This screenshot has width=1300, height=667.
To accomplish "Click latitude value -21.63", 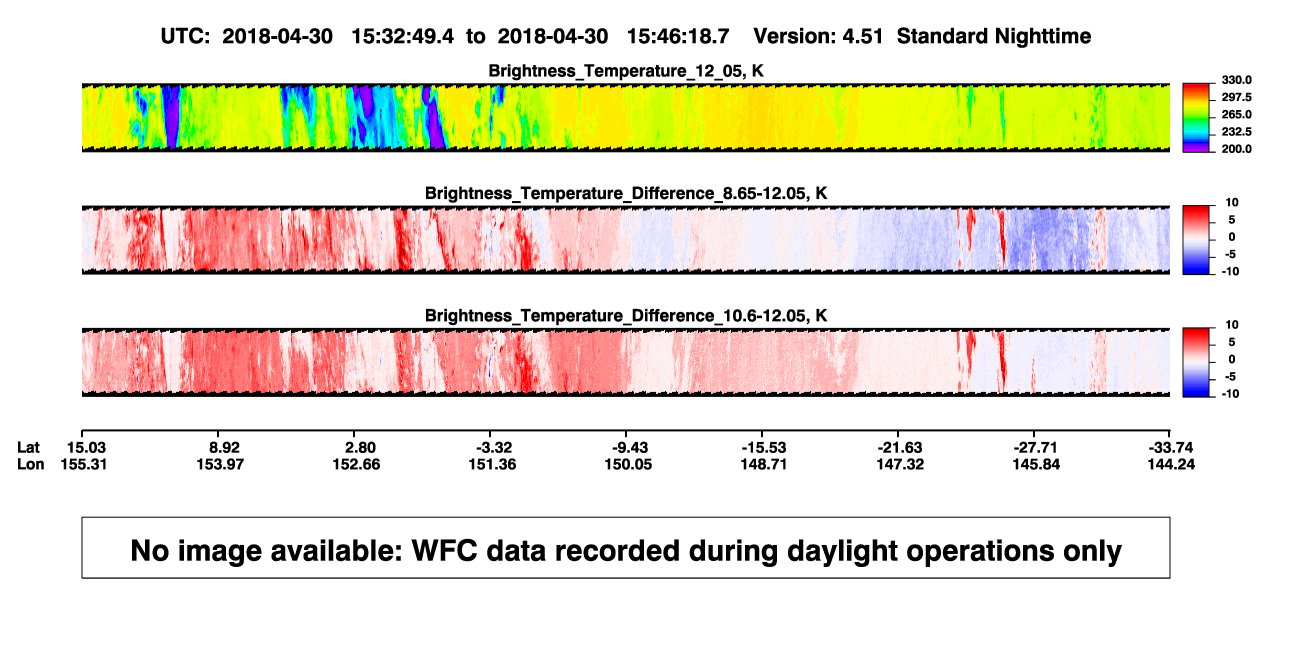I will pos(900,446).
